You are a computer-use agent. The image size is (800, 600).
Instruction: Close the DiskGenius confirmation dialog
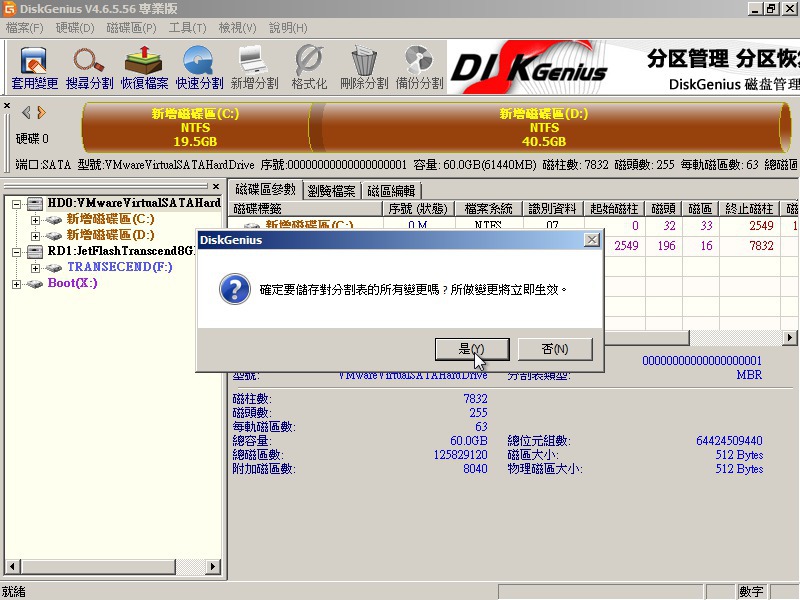[x=592, y=240]
